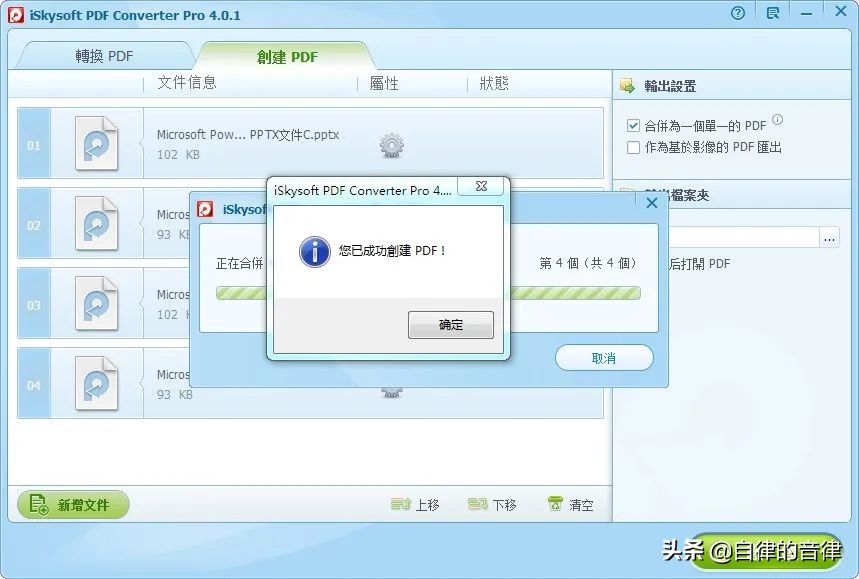The width and height of the screenshot is (859, 579).
Task: Open the help icon in title bar
Action: [738, 13]
